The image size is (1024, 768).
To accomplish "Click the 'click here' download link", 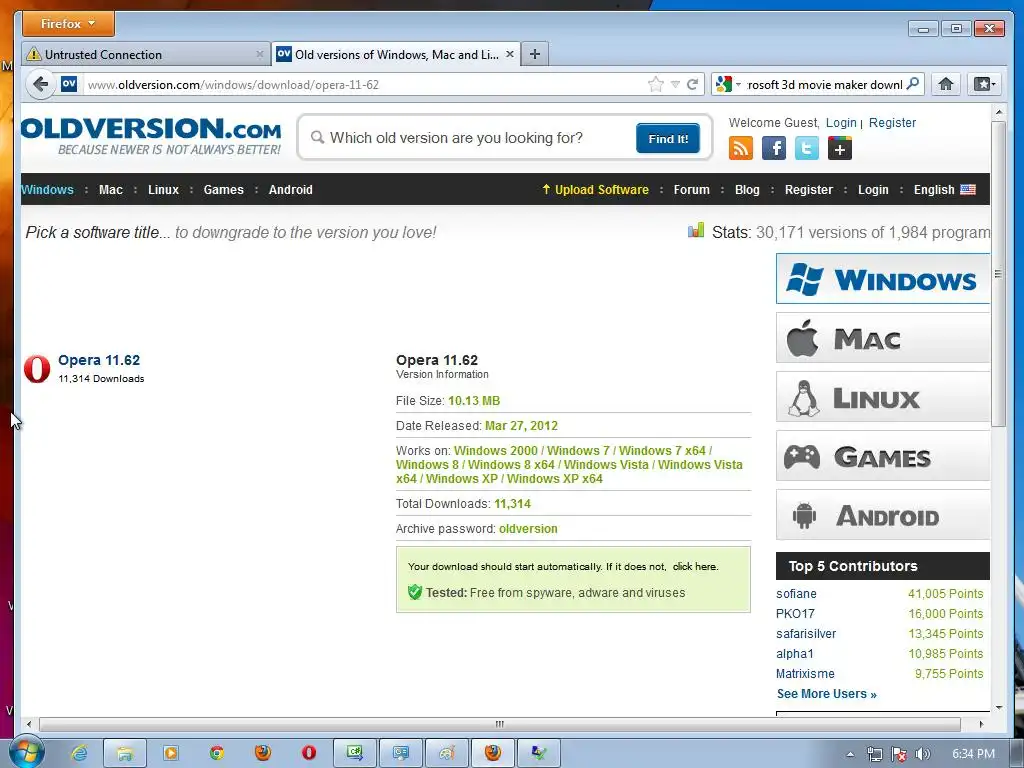I will coord(695,566).
